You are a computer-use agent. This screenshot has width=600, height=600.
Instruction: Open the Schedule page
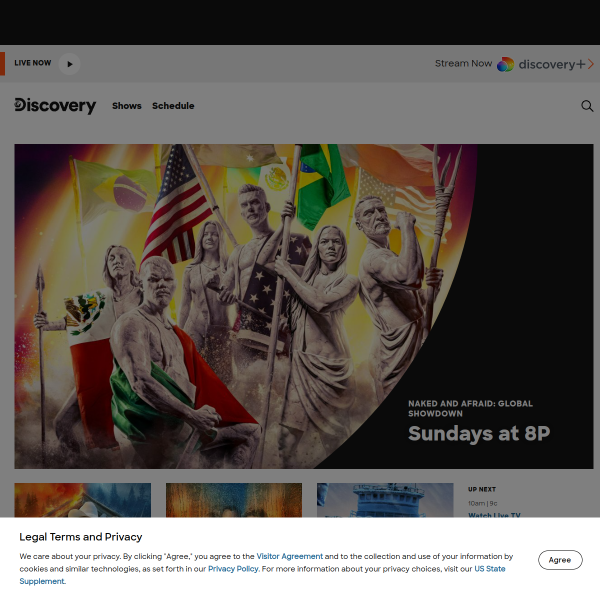[x=173, y=106]
